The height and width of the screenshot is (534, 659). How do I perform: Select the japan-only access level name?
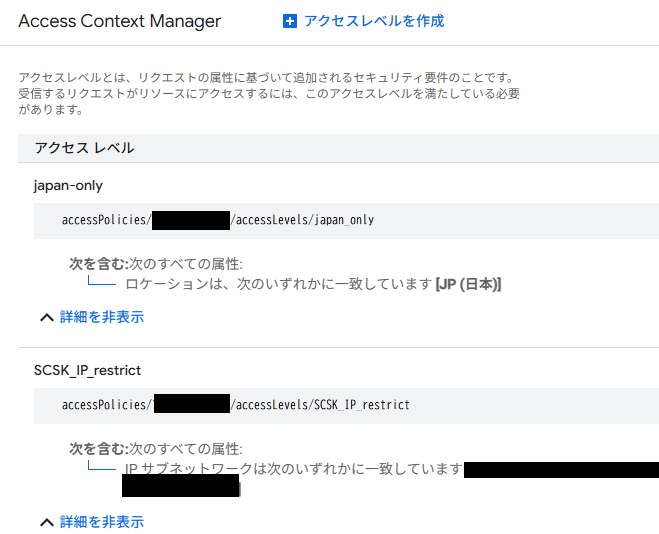point(68,185)
